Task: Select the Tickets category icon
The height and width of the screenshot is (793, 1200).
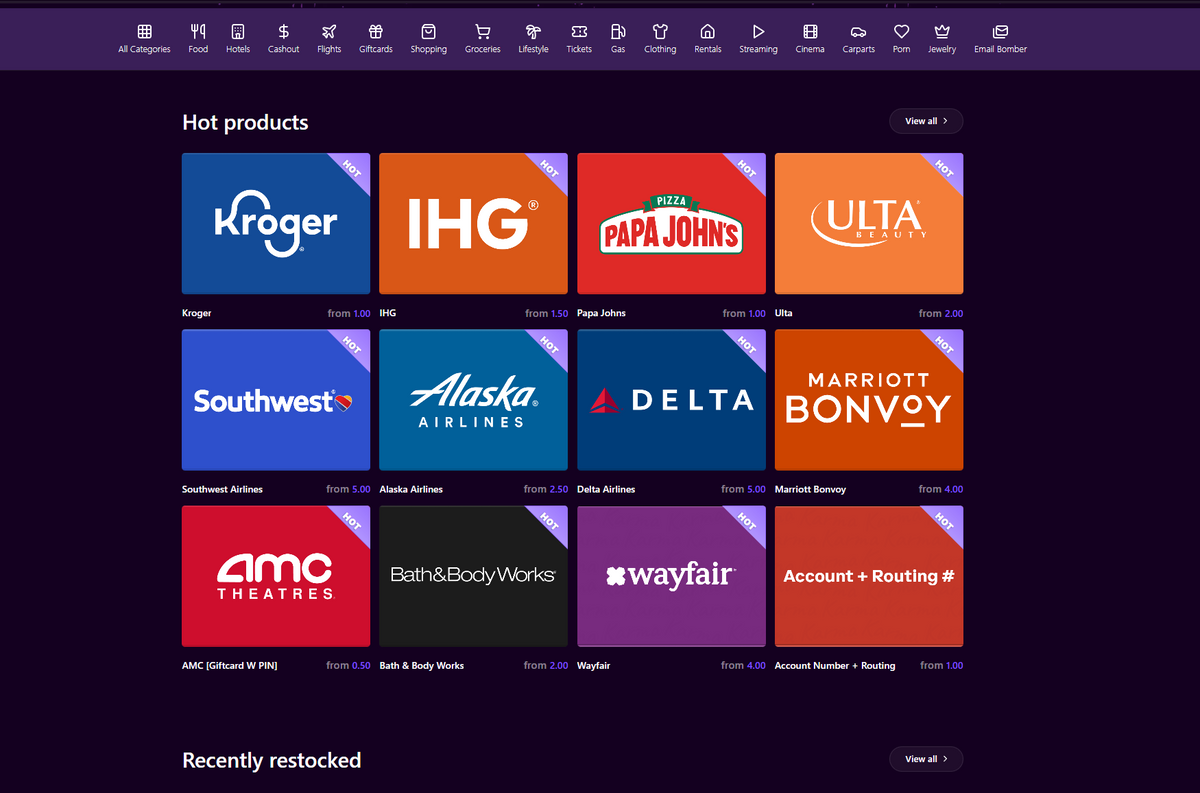Action: pyautogui.click(x=579, y=32)
